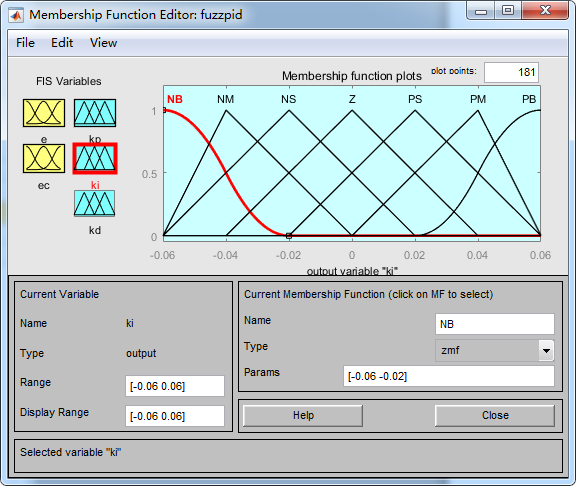The height and width of the screenshot is (486, 576).
Task: Select the kd output variable icon
Action: pyautogui.click(x=94, y=203)
